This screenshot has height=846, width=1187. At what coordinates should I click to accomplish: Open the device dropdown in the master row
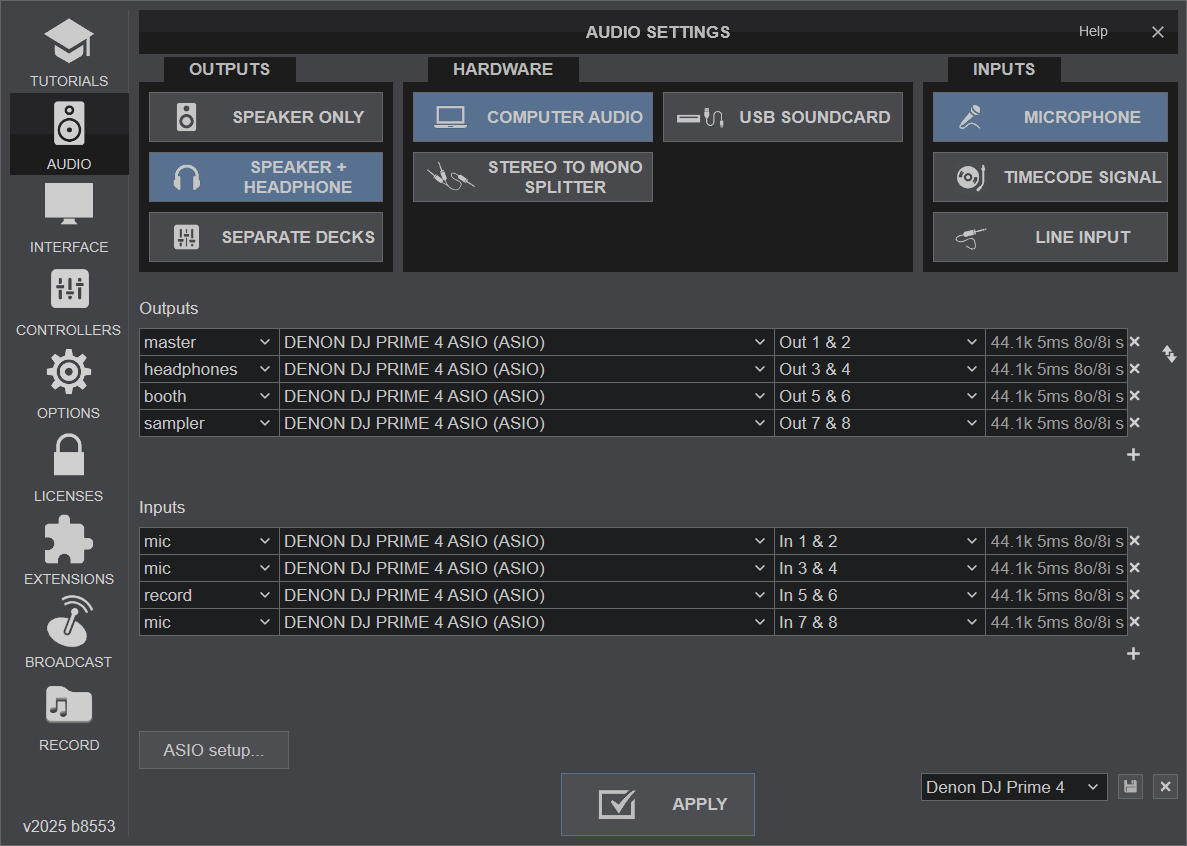point(527,342)
